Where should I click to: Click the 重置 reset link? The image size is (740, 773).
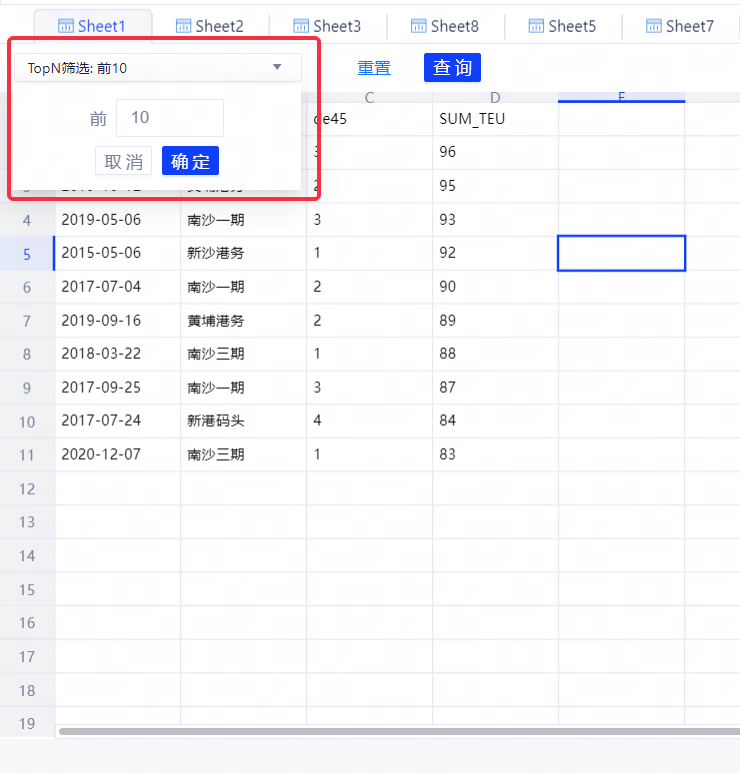pyautogui.click(x=374, y=68)
